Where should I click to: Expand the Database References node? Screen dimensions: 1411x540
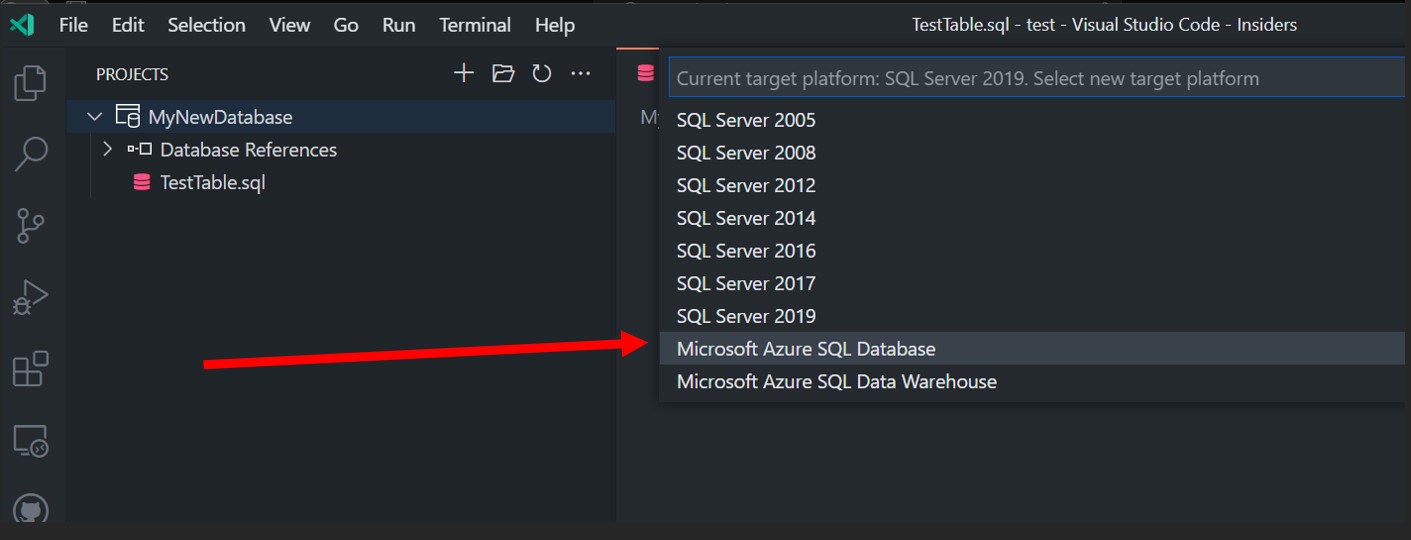(108, 150)
